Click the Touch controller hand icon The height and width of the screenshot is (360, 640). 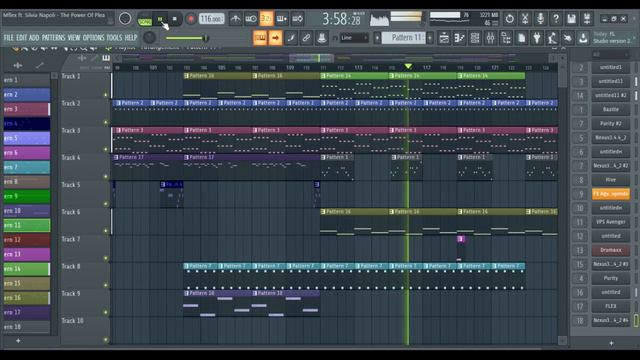568,38
